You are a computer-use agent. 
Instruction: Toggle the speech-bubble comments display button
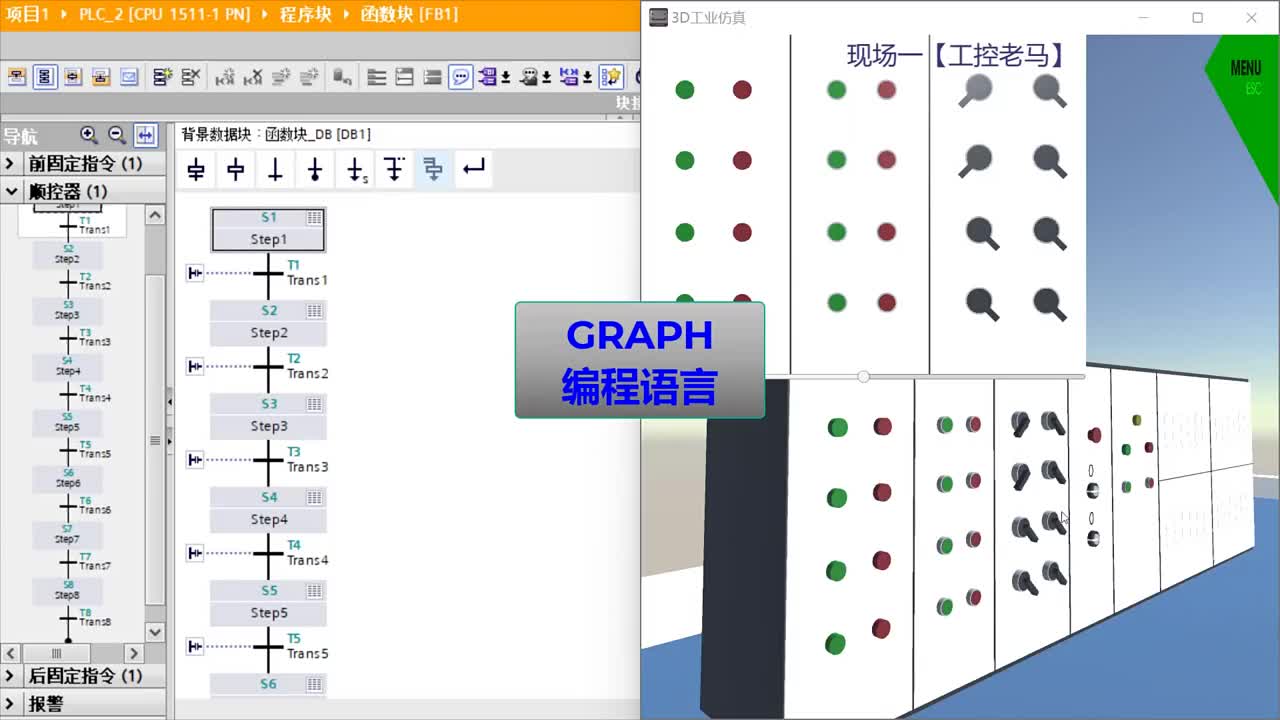pyautogui.click(x=461, y=77)
